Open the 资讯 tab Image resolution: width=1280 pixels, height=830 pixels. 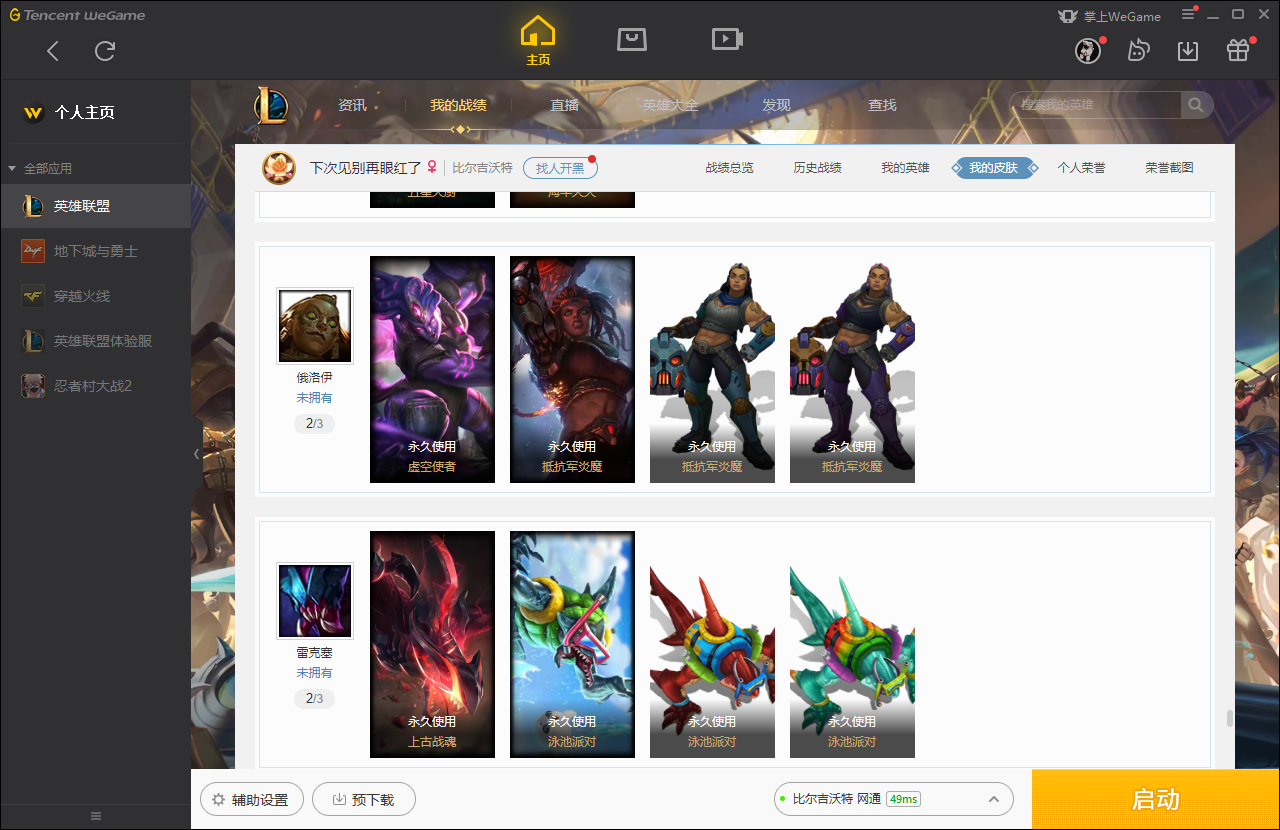352,105
